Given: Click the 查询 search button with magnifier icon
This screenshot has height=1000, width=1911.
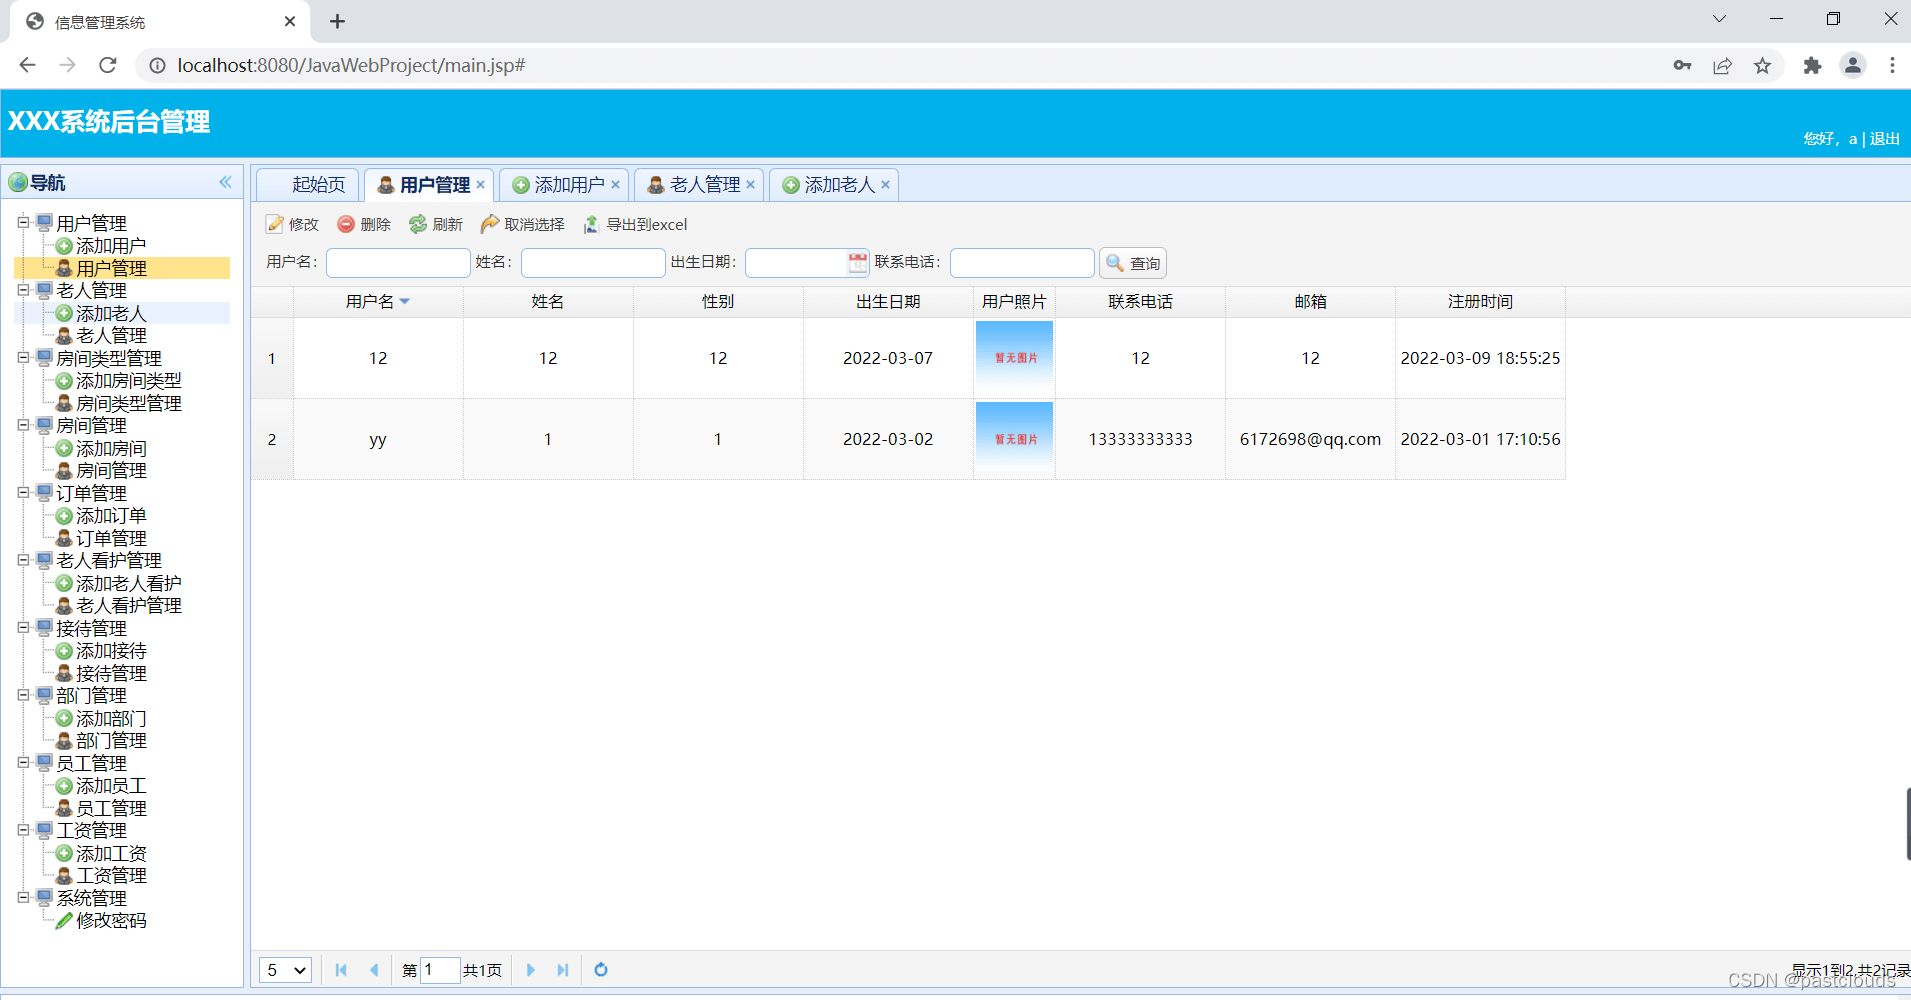Looking at the screenshot, I should (x=1132, y=263).
